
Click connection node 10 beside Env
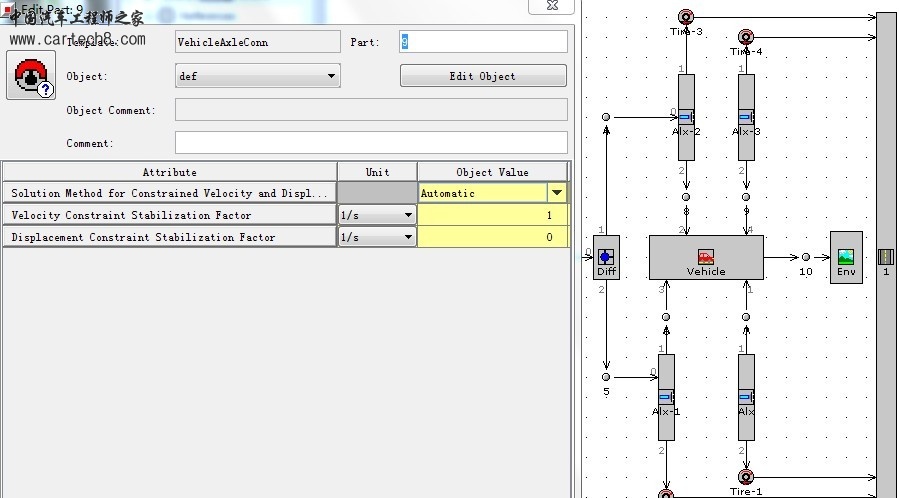(x=806, y=257)
